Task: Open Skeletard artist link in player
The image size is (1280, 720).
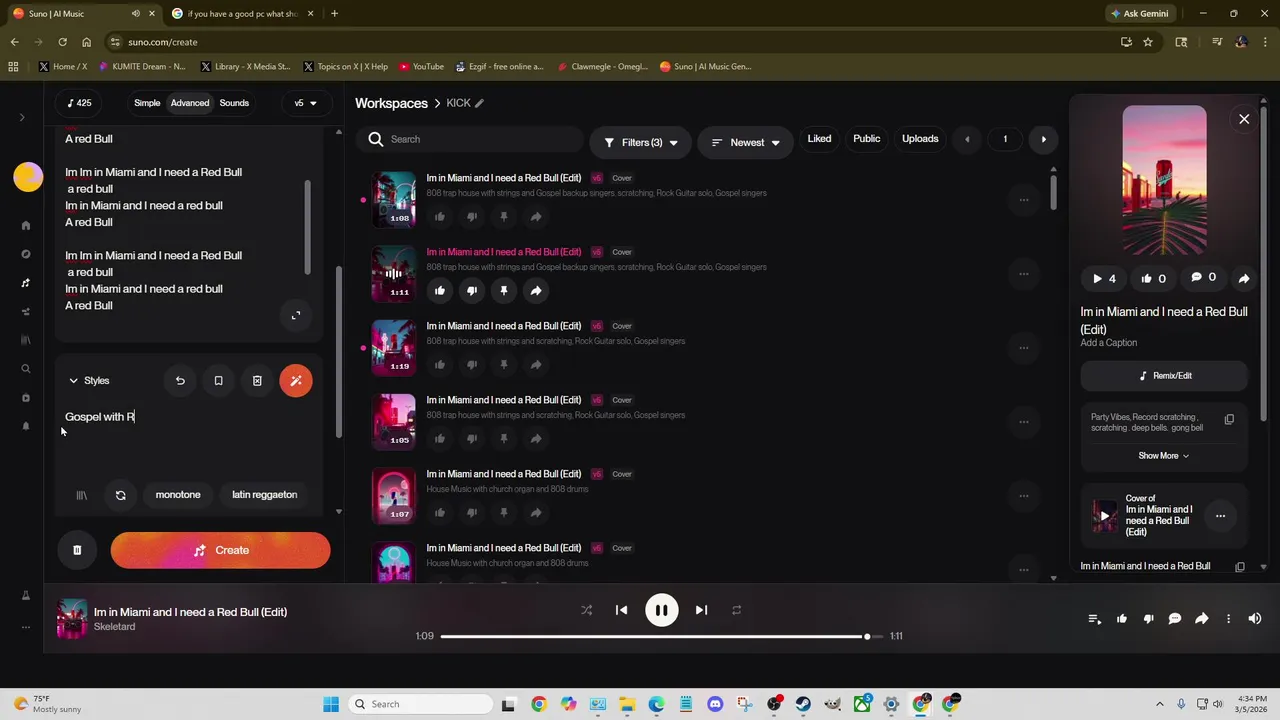Action: click(114, 627)
